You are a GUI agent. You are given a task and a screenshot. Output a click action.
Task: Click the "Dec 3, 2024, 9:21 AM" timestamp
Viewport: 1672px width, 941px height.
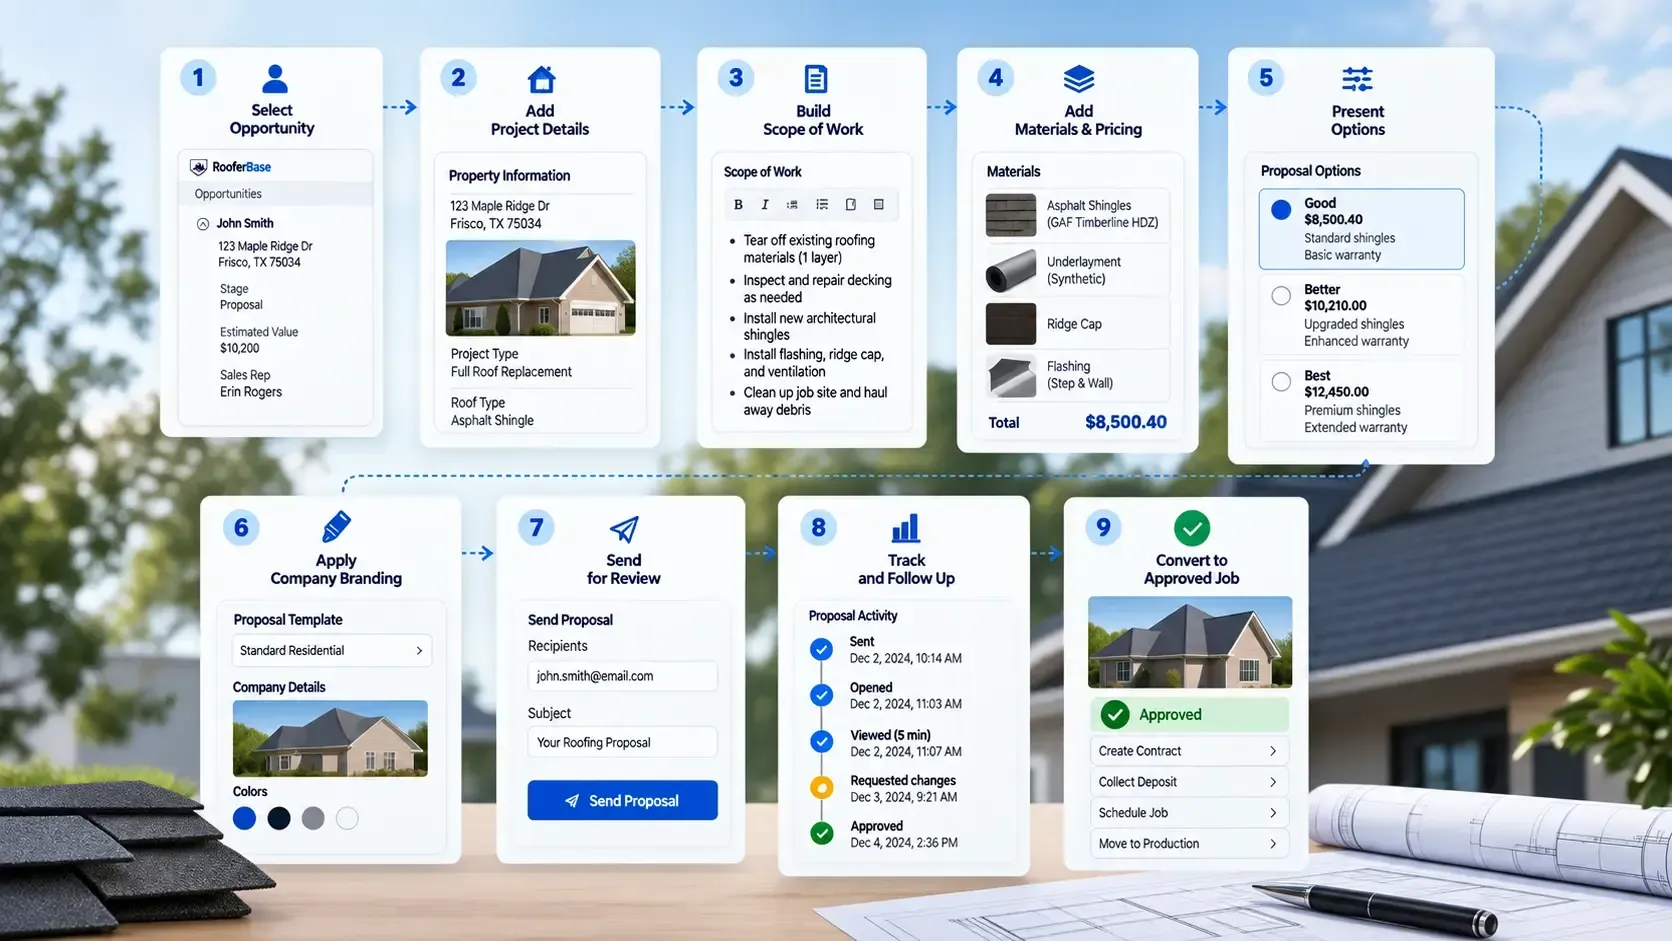pyautogui.click(x=904, y=797)
